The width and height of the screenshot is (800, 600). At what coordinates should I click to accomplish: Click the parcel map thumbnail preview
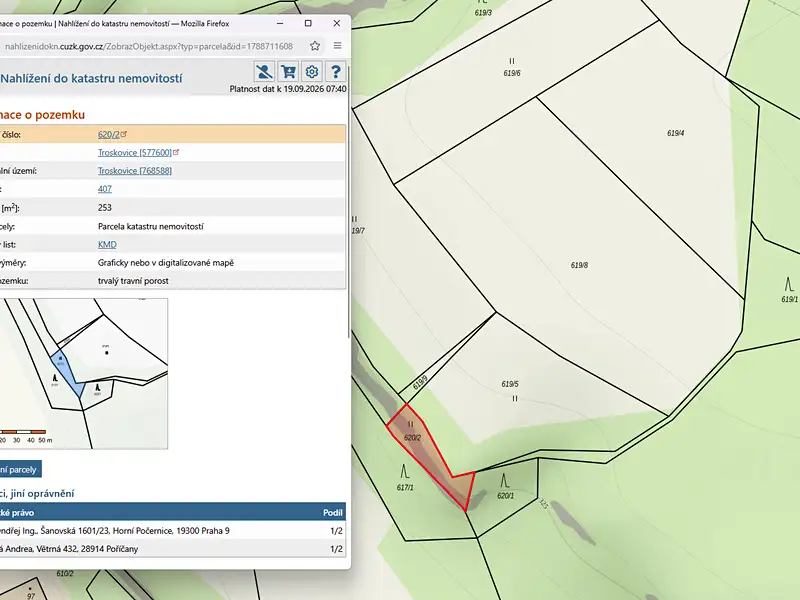[84, 373]
